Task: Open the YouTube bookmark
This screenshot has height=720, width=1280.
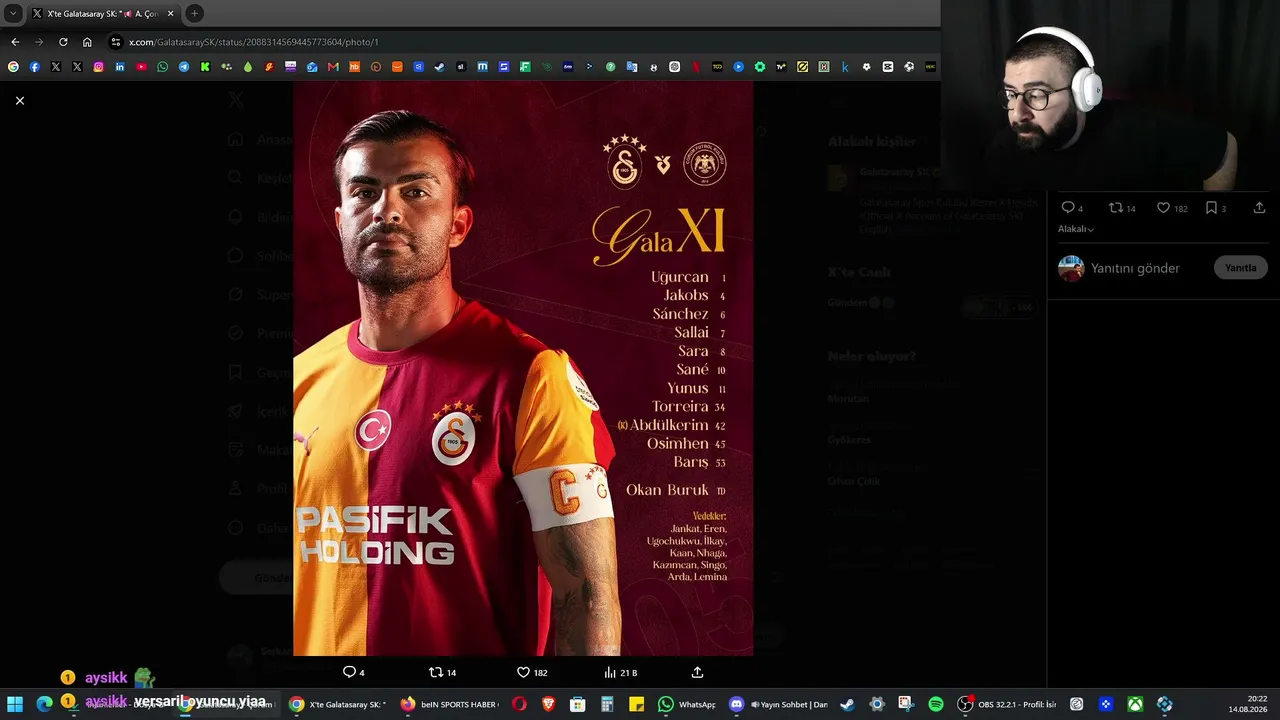Action: 141,67
